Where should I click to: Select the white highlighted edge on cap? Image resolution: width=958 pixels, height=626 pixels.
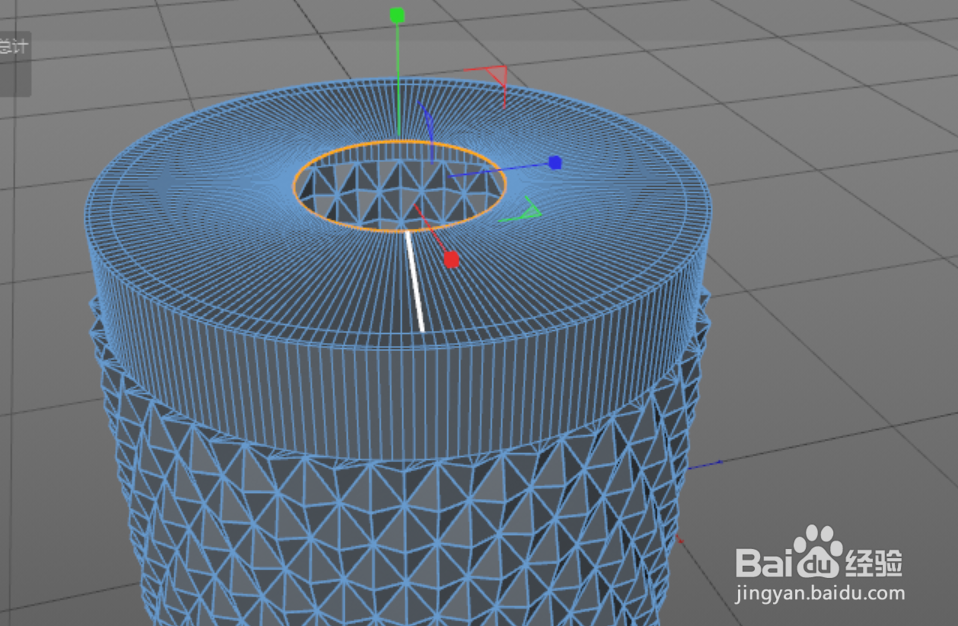click(x=415, y=281)
